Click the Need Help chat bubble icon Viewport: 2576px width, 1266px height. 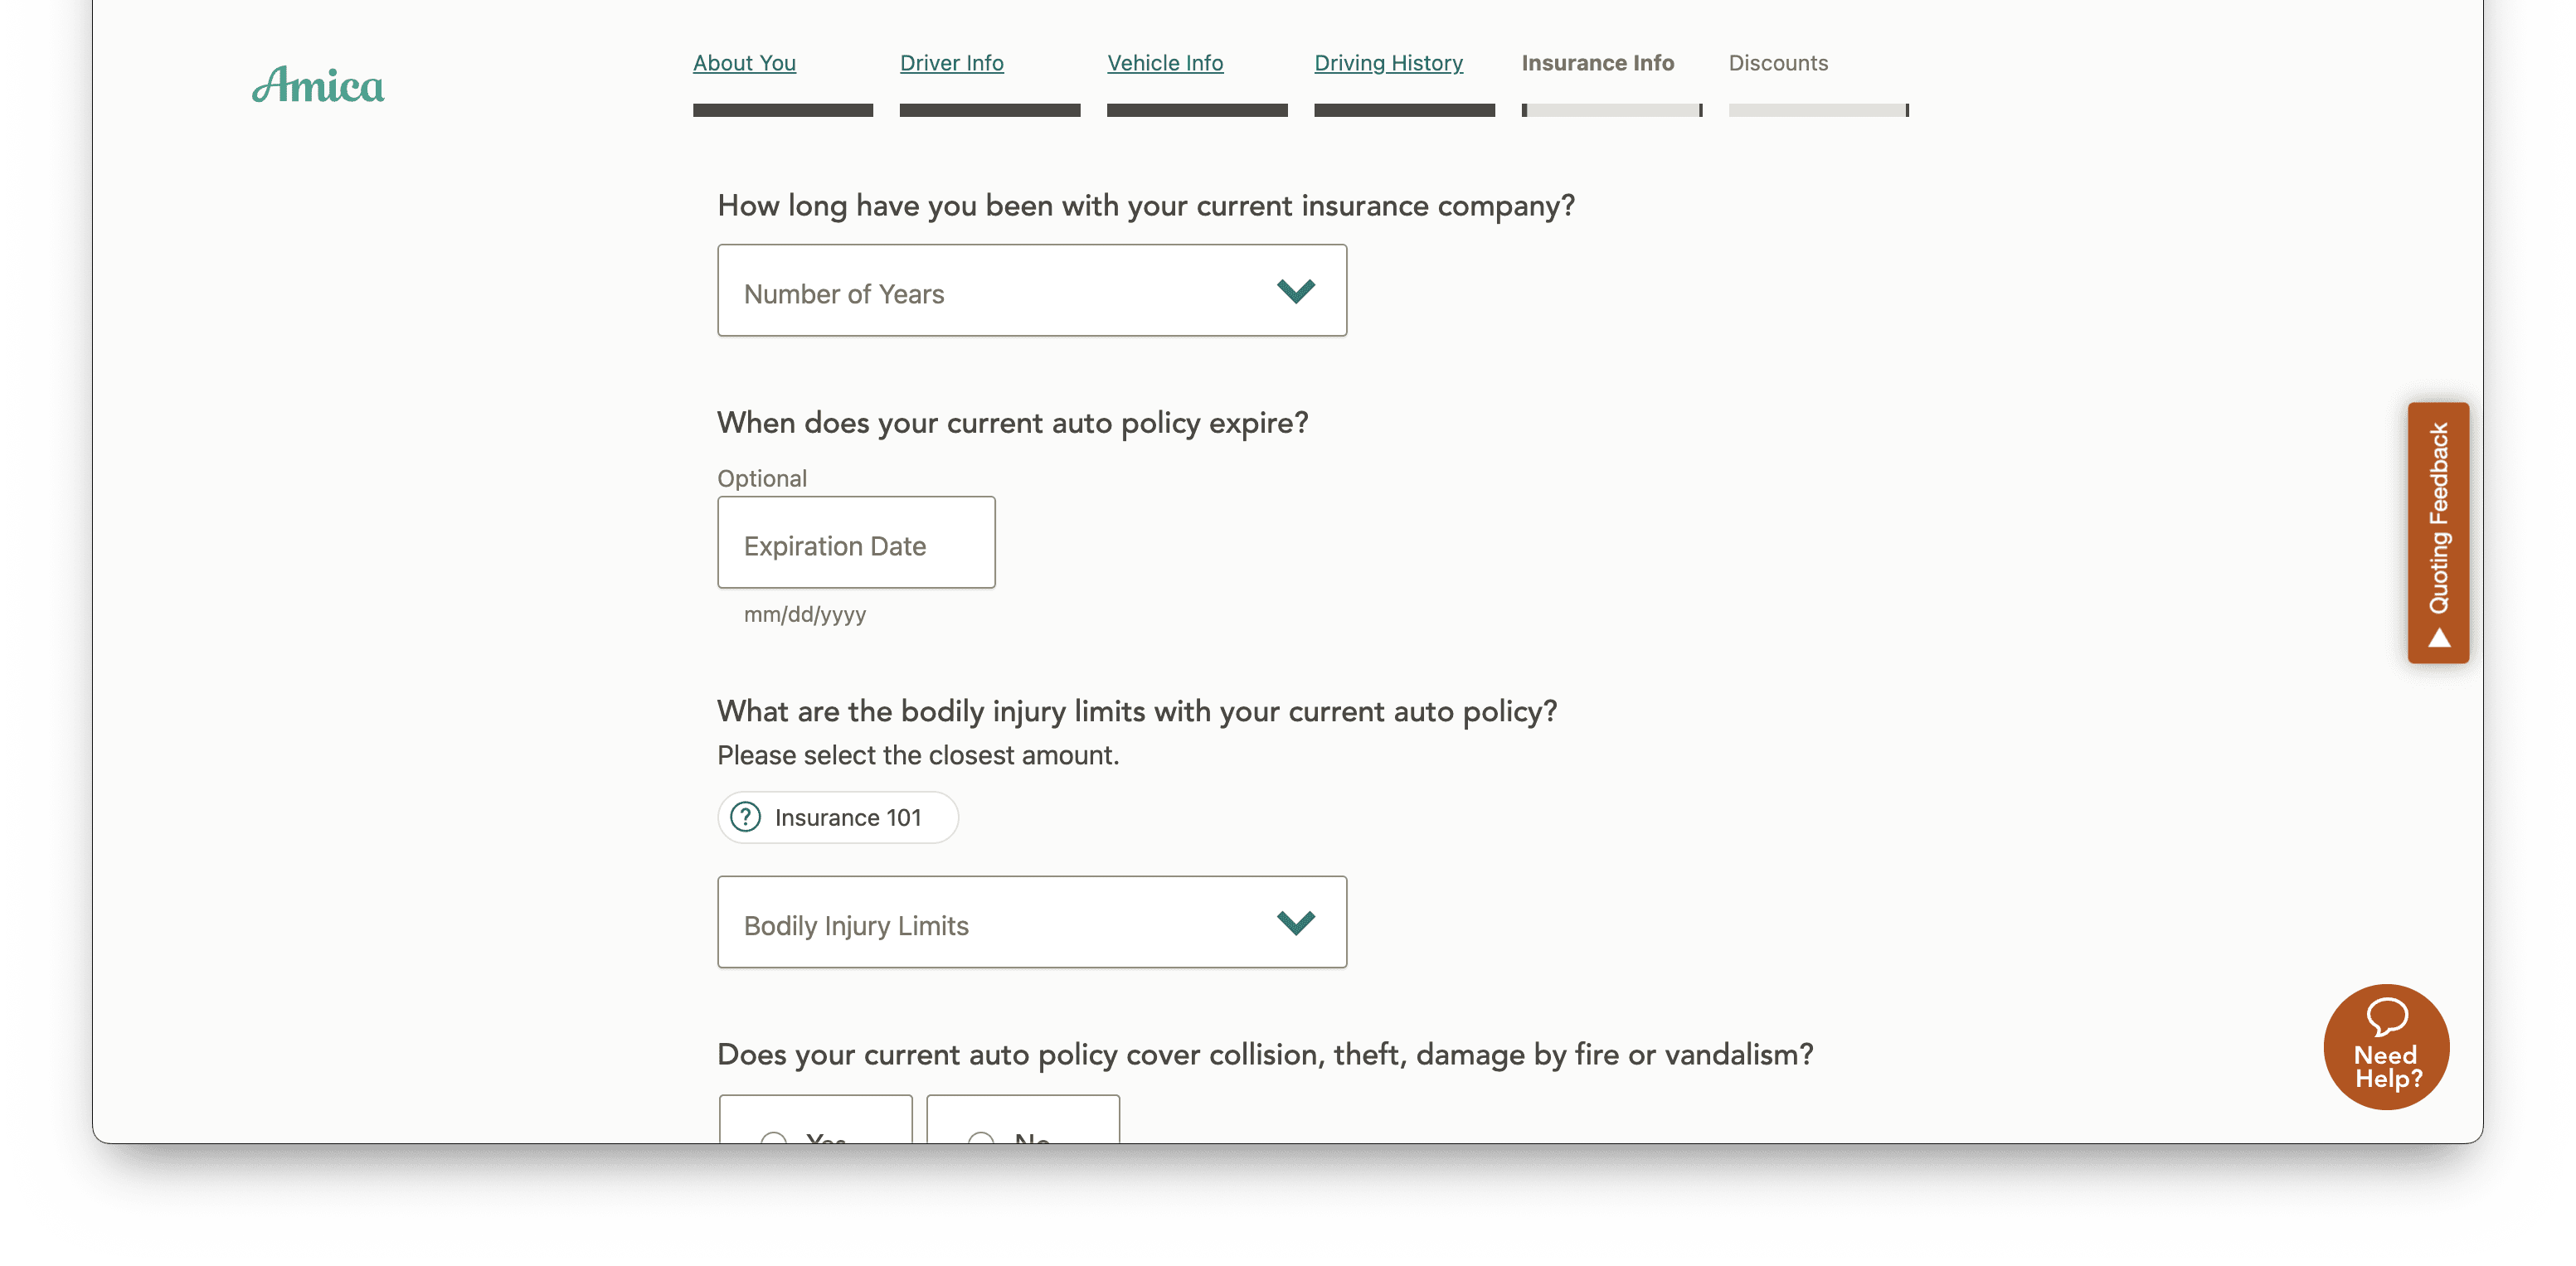pos(2386,1016)
